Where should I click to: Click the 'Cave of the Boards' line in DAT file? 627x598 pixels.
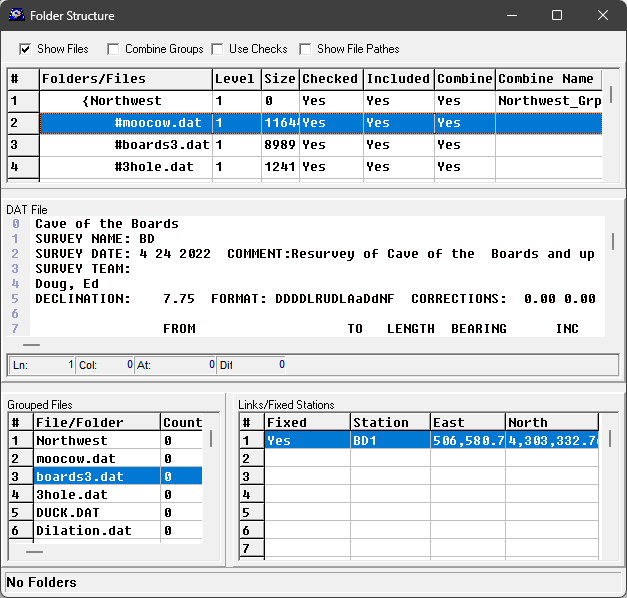tap(107, 224)
